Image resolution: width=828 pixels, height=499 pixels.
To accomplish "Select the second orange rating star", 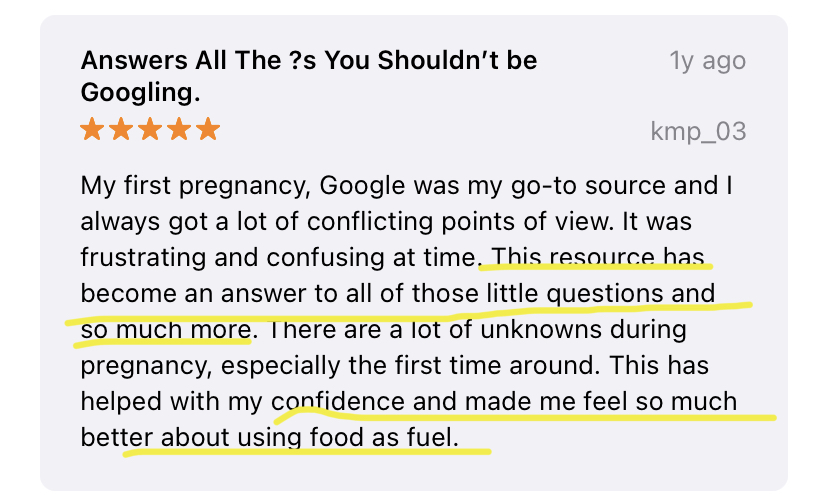I will point(121,129).
